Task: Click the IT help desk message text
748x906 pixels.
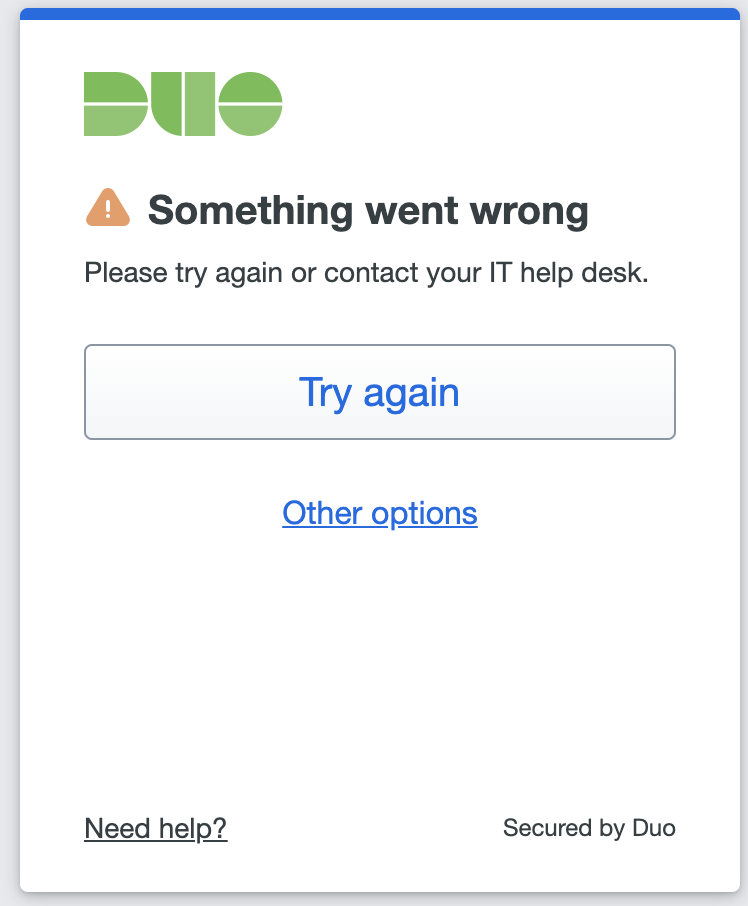Action: (367, 273)
